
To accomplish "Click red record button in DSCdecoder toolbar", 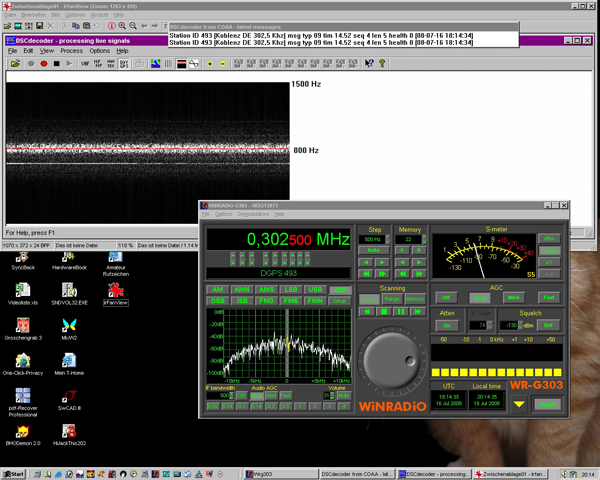I will point(44,64).
